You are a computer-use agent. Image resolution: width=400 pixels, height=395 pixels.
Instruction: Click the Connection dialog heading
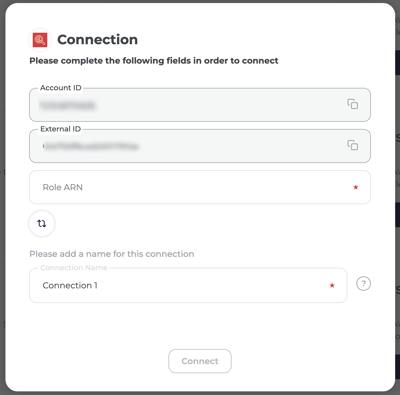(x=97, y=40)
